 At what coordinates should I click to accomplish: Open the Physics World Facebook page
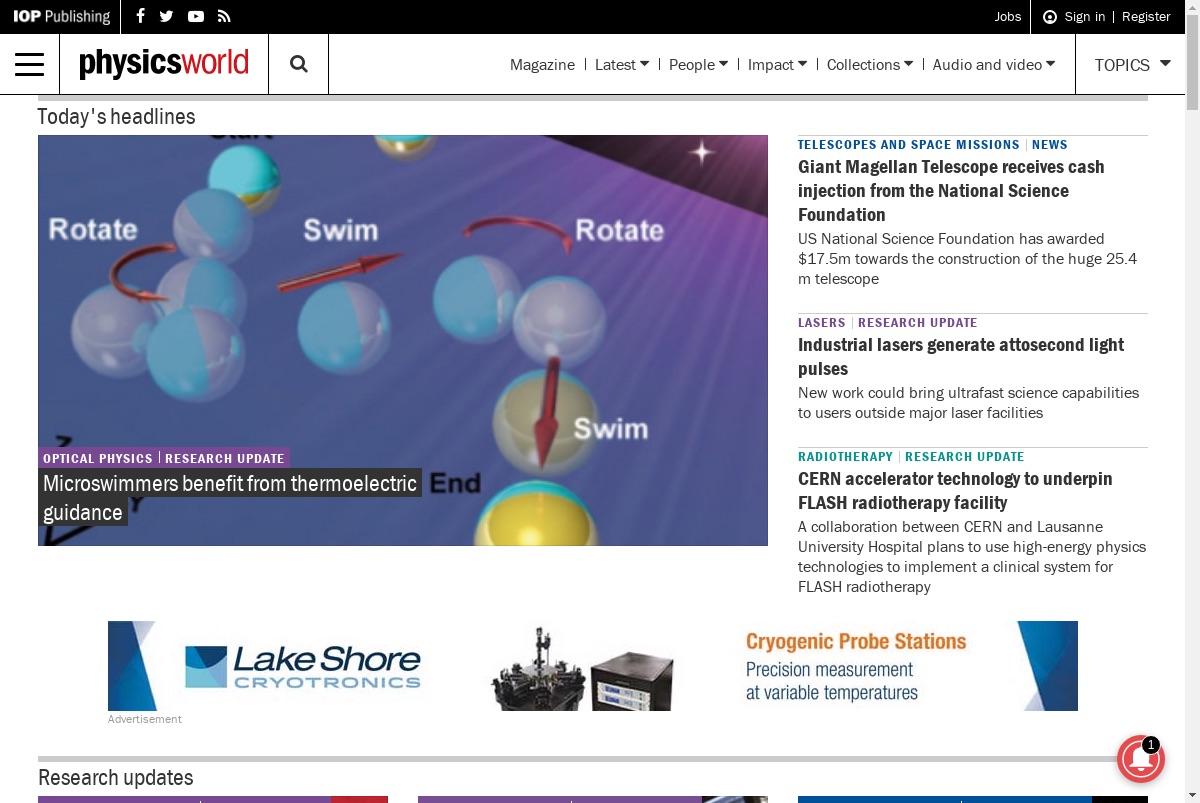click(140, 16)
